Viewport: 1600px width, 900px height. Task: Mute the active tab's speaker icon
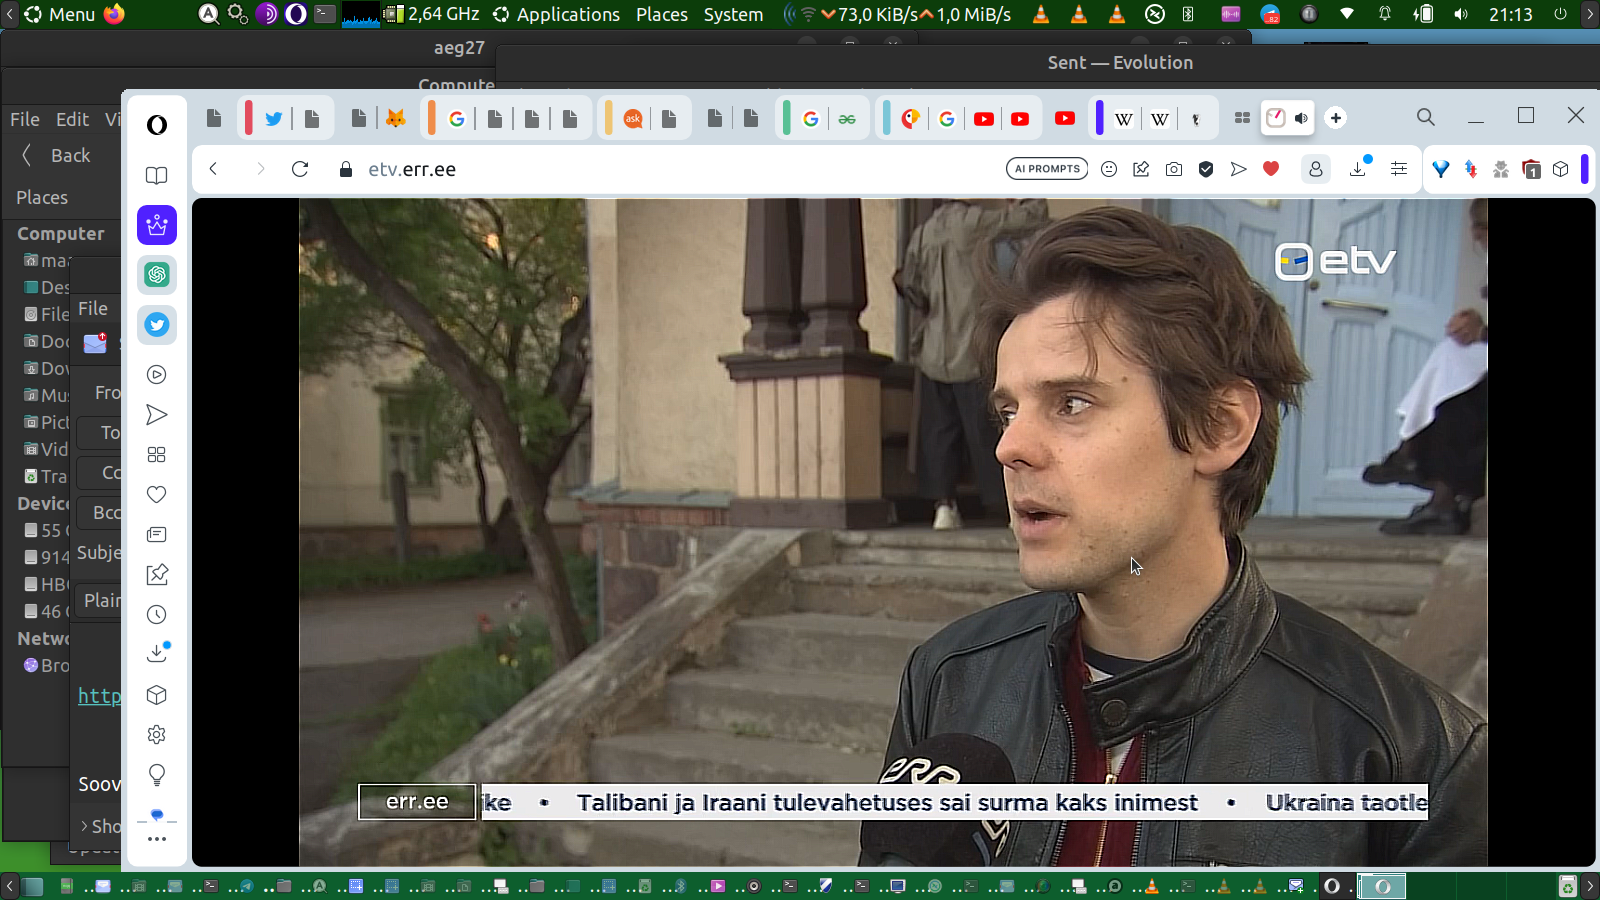1301,118
